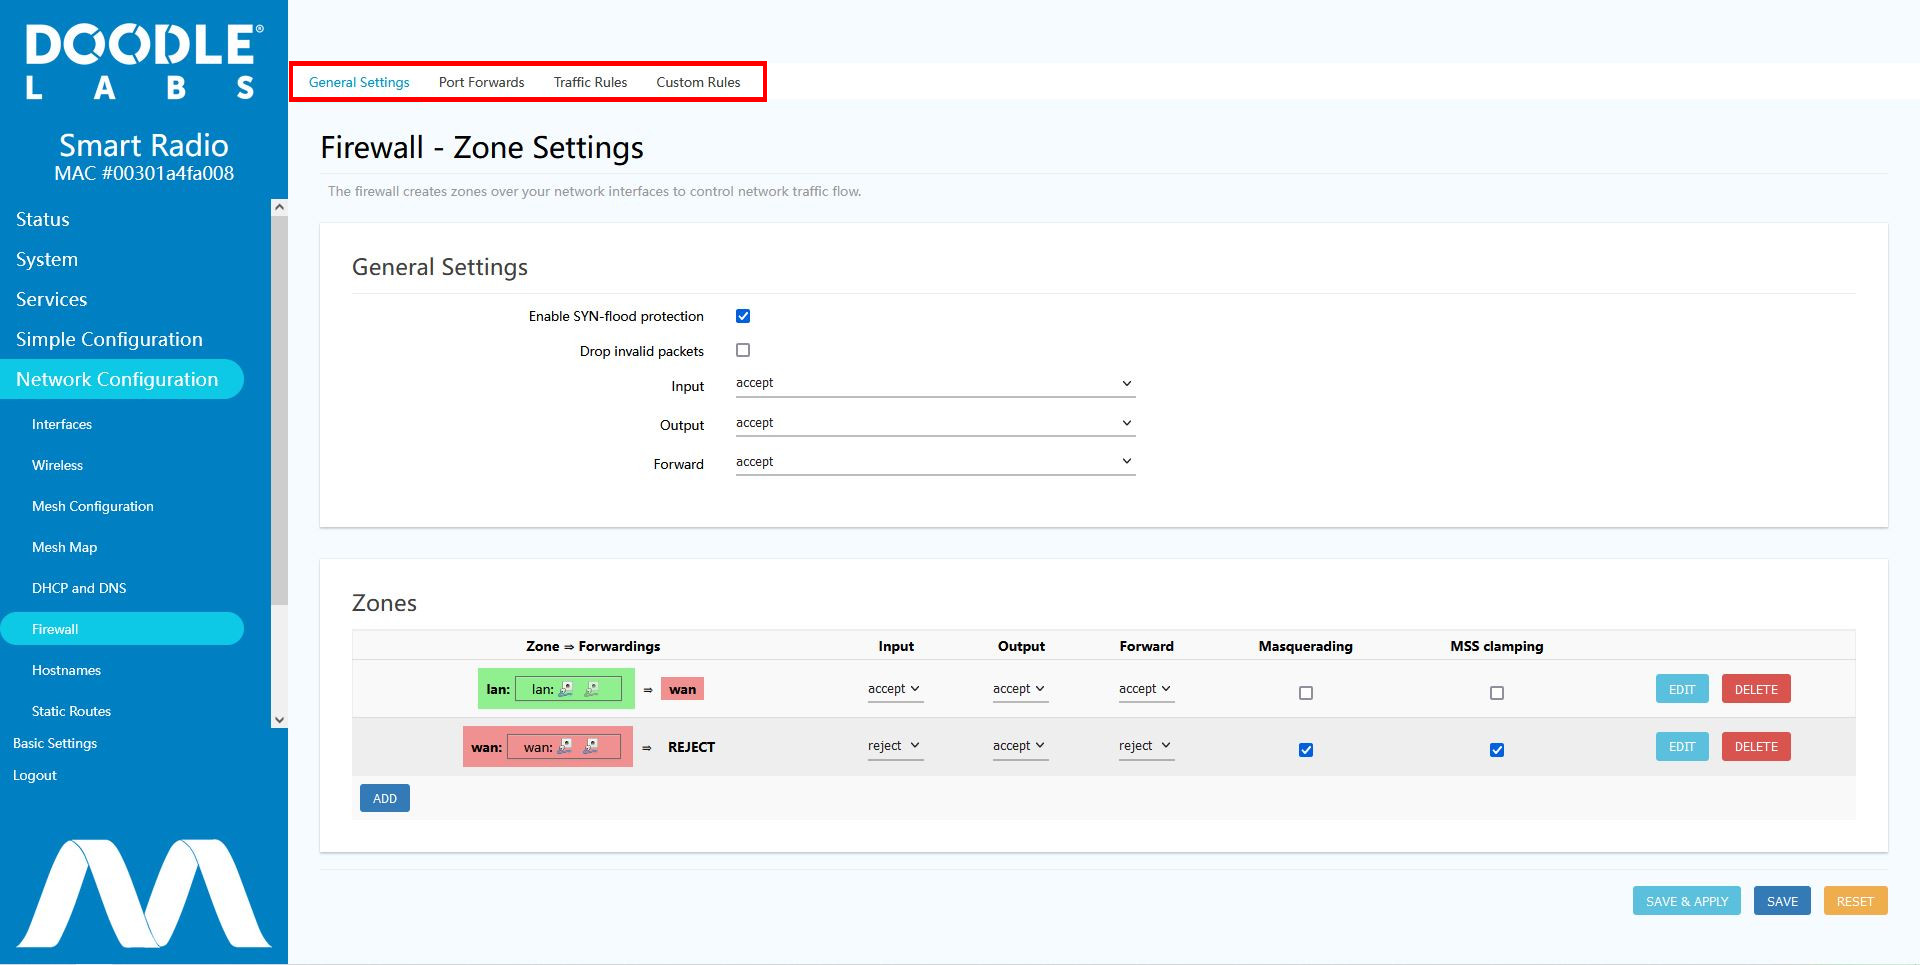
Task: Open Mesh Configuration in the sidebar
Action: (x=93, y=506)
